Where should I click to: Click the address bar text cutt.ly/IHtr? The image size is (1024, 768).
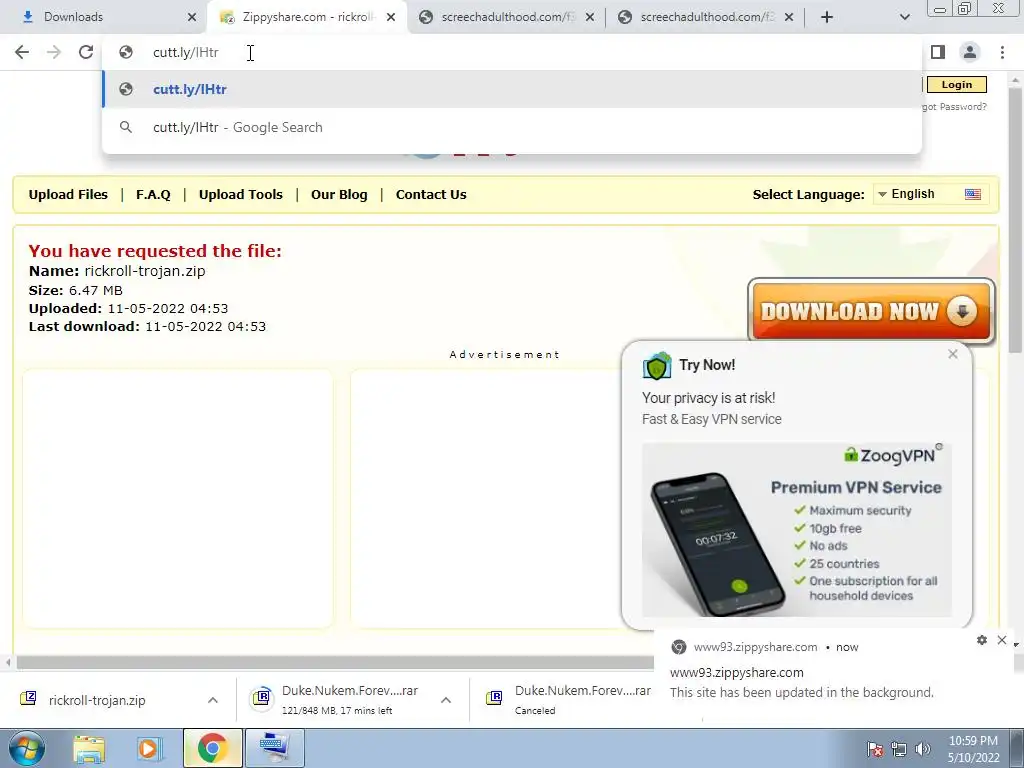pyautogui.click(x=185, y=52)
